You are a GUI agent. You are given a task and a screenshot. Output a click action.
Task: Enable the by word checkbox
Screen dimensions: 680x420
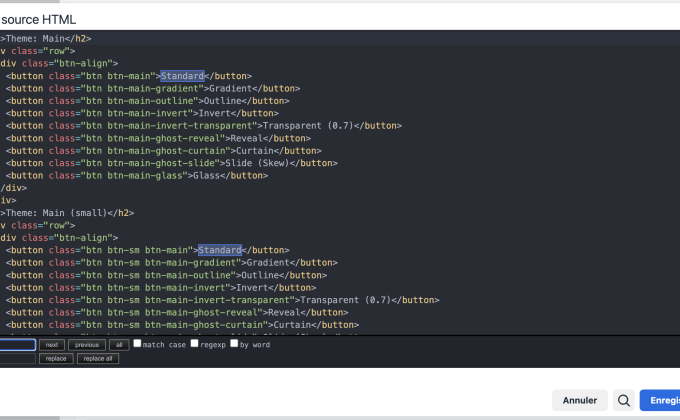[234, 343]
